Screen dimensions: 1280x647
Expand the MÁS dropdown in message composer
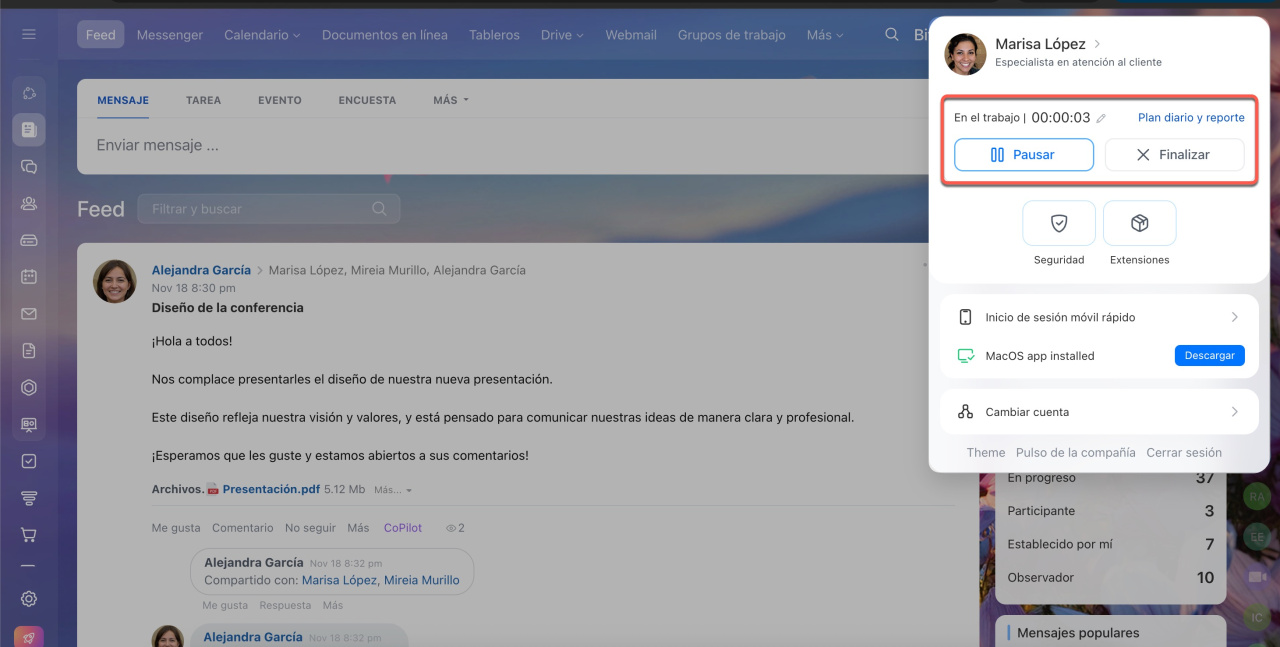pos(450,100)
